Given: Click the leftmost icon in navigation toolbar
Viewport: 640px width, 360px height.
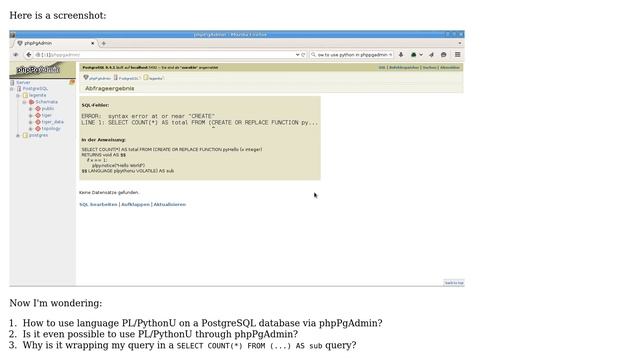Looking at the screenshot, I should tap(16, 55).
